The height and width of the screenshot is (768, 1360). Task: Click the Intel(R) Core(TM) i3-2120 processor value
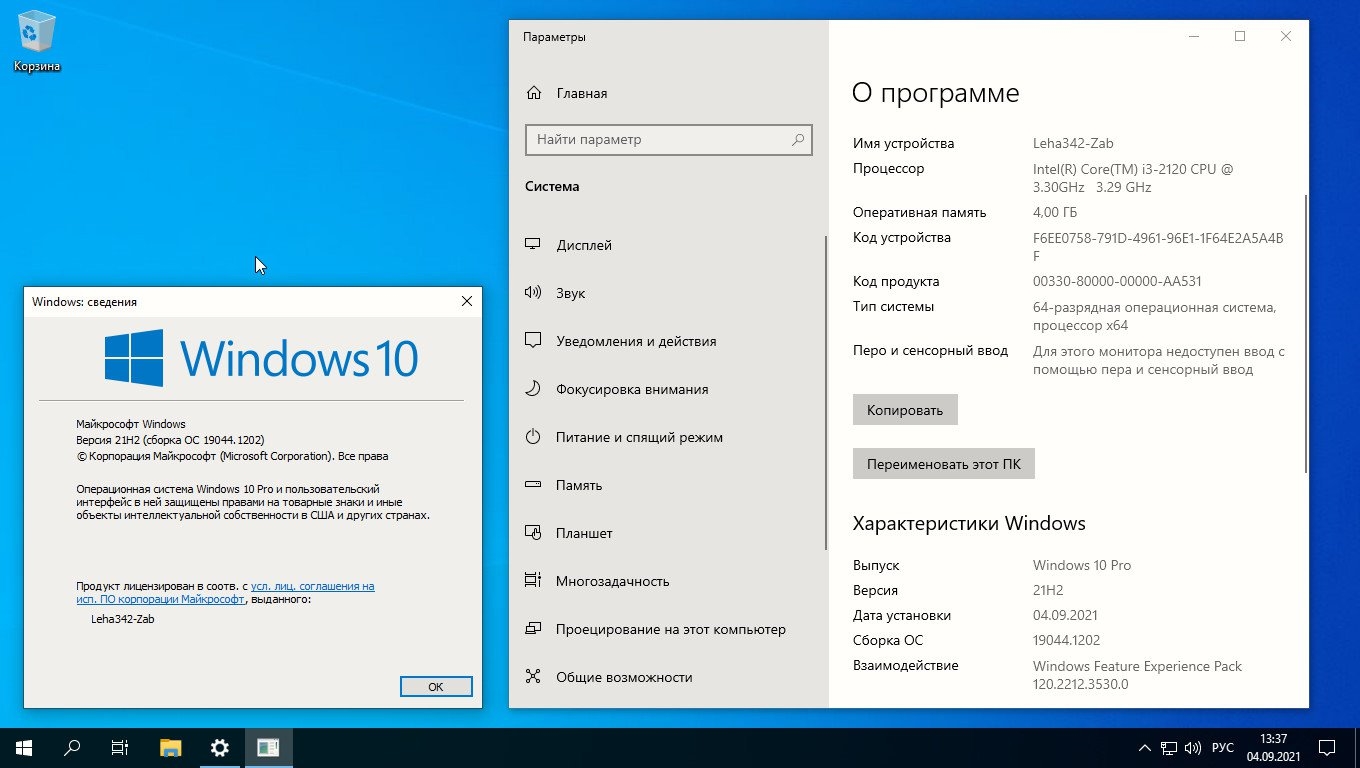pos(1133,178)
